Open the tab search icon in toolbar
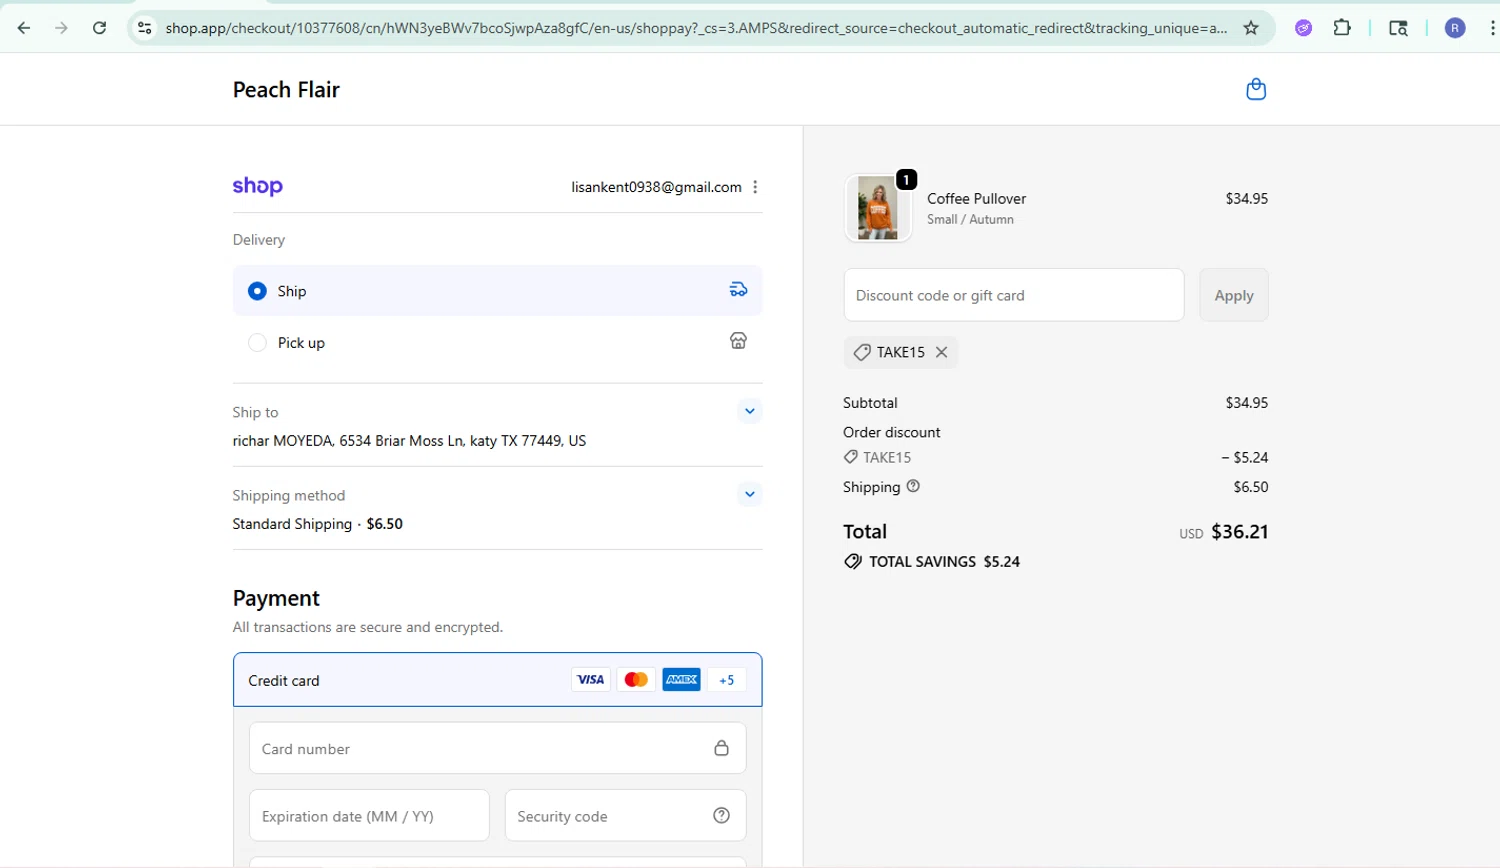Image resolution: width=1500 pixels, height=868 pixels. tap(1398, 28)
